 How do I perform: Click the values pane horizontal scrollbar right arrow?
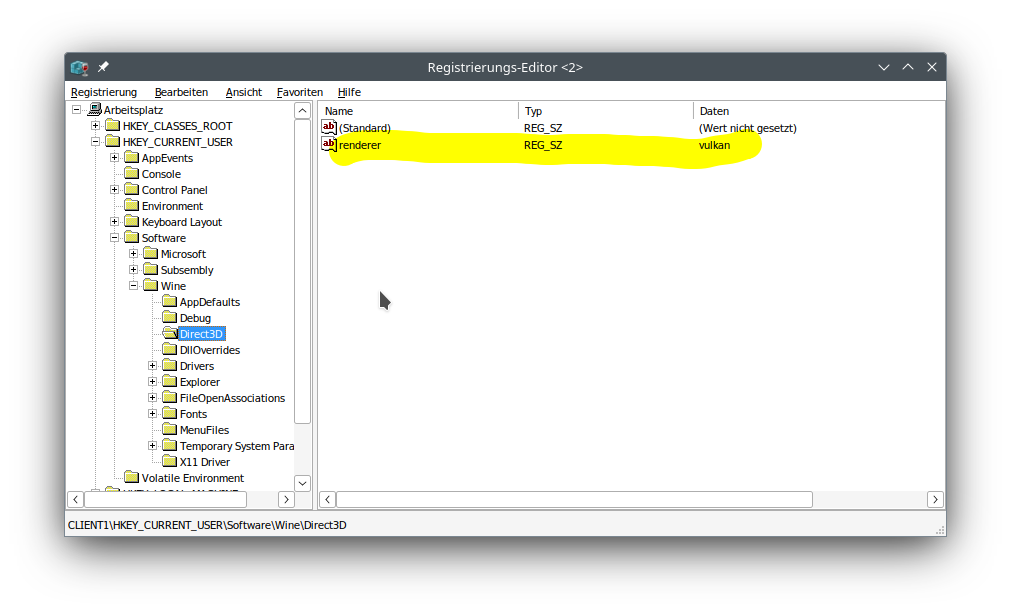point(935,499)
